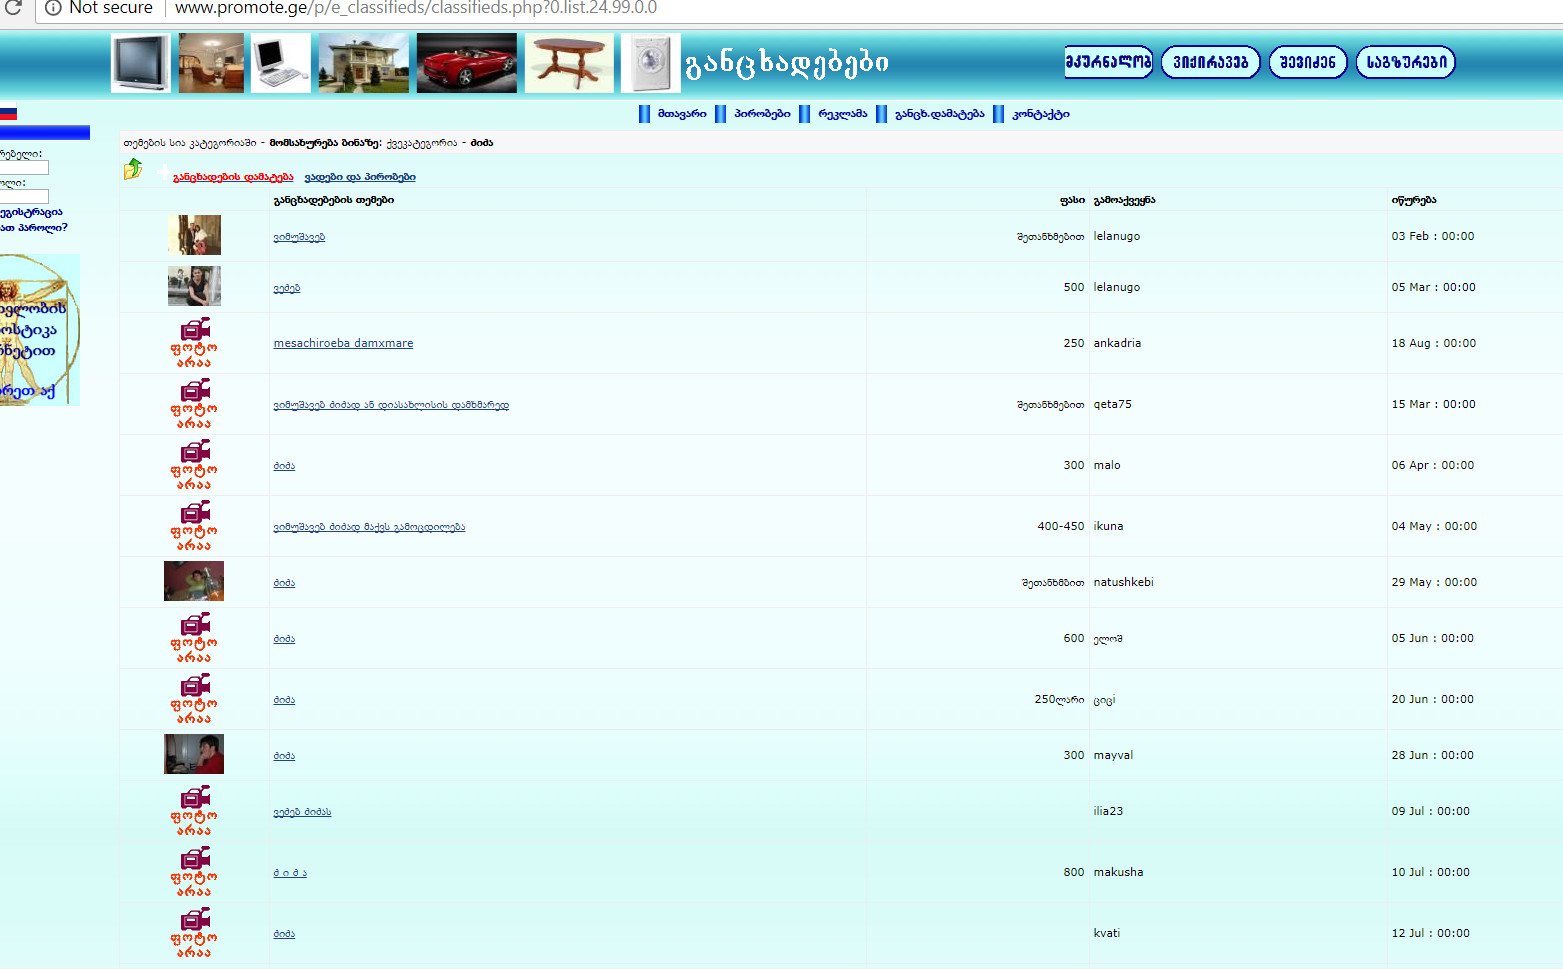Click the price 800 in makusha's row

click(x=1074, y=872)
